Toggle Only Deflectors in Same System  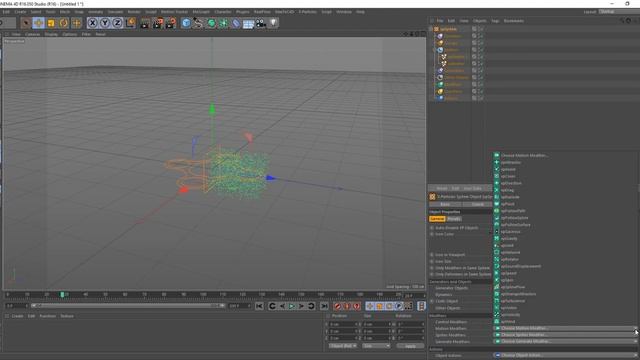[432, 275]
